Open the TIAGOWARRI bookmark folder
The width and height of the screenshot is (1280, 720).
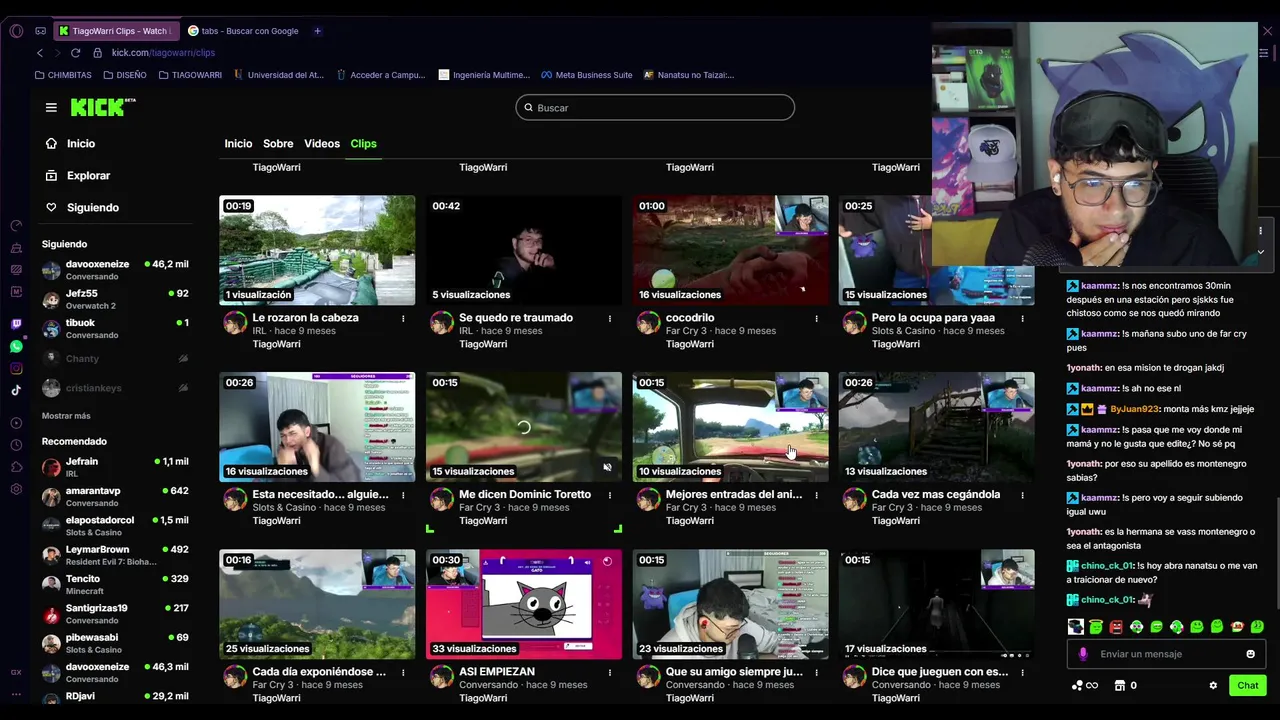[x=189, y=75]
